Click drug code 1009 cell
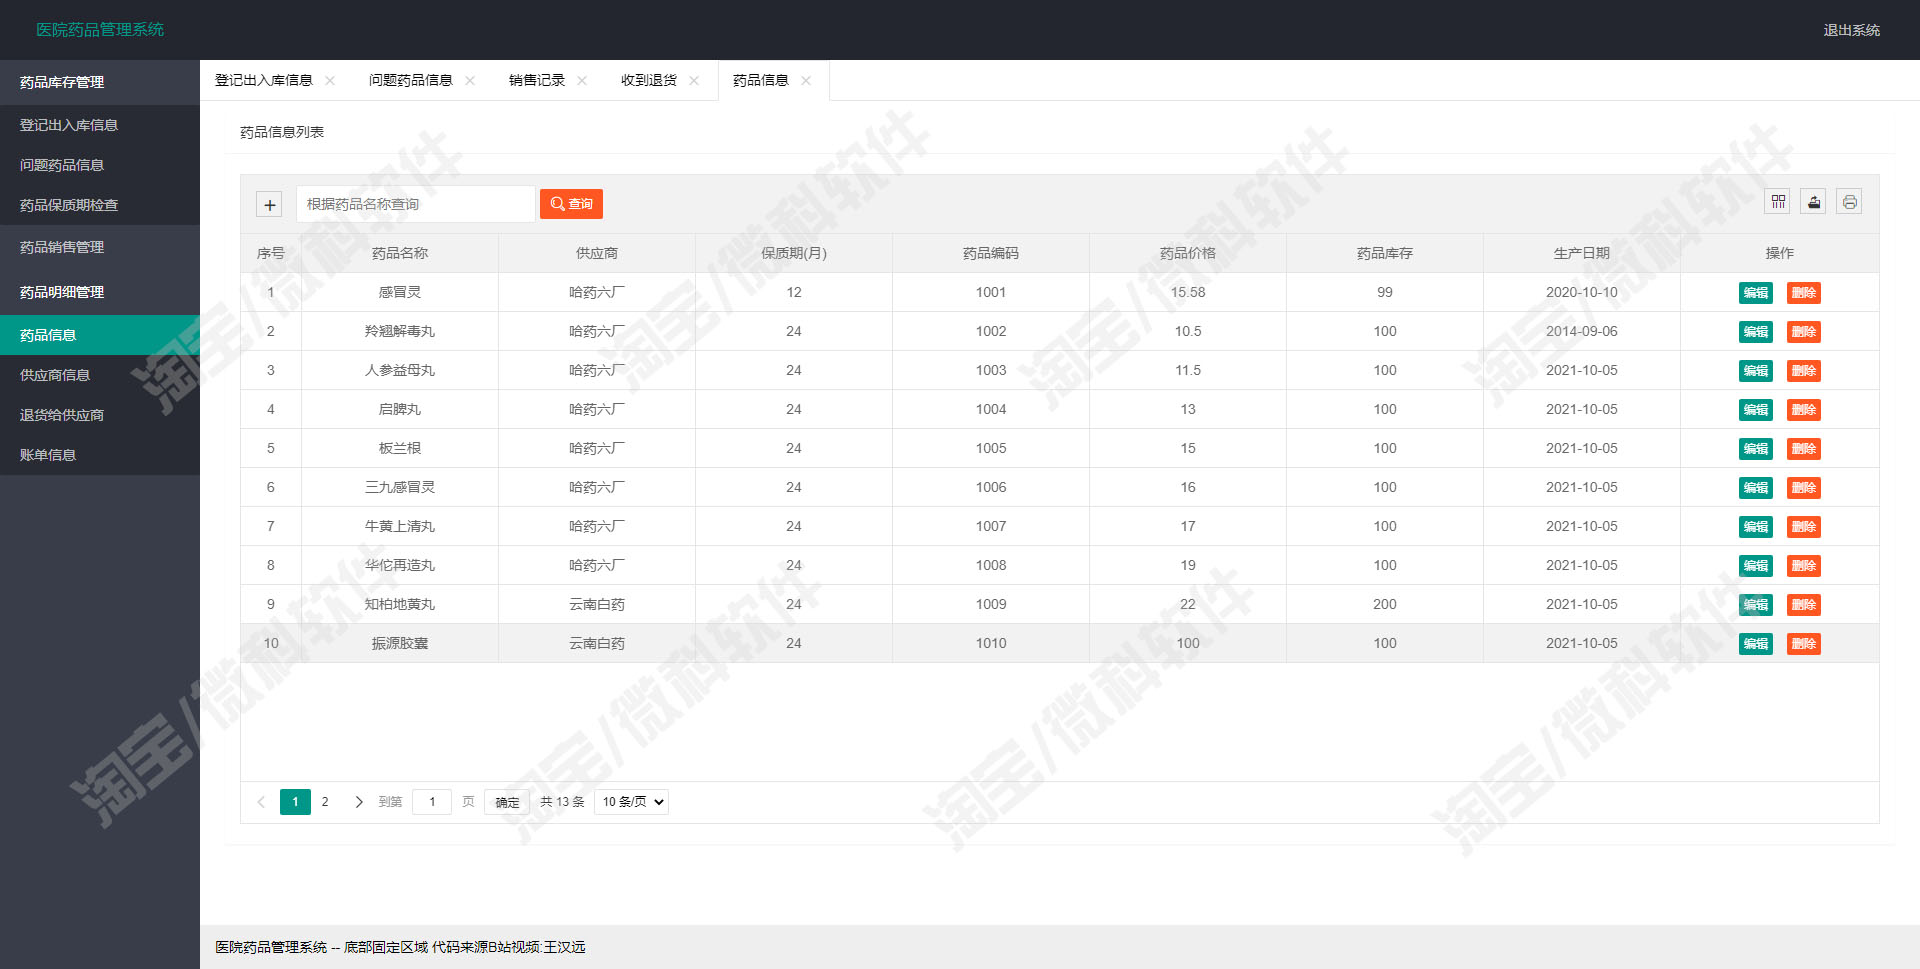This screenshot has width=1920, height=969. tap(991, 604)
